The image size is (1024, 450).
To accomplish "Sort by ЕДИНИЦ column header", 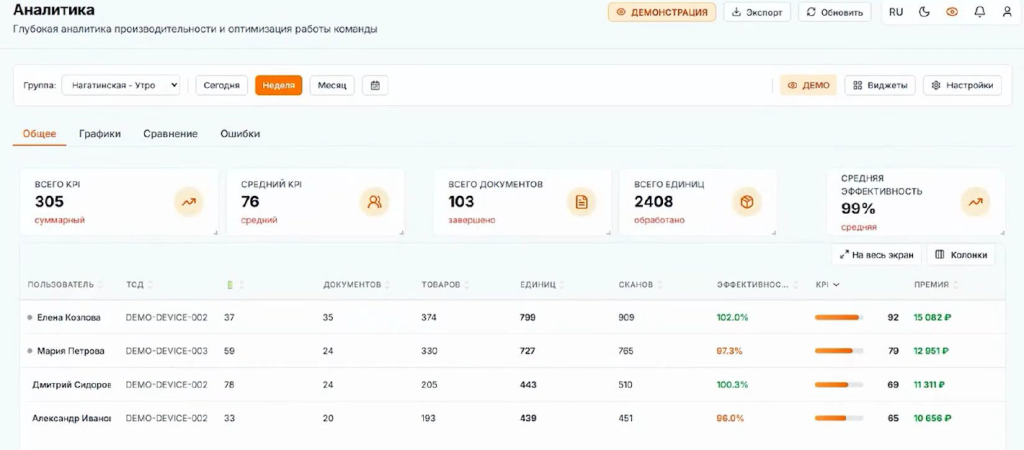I will [x=542, y=285].
